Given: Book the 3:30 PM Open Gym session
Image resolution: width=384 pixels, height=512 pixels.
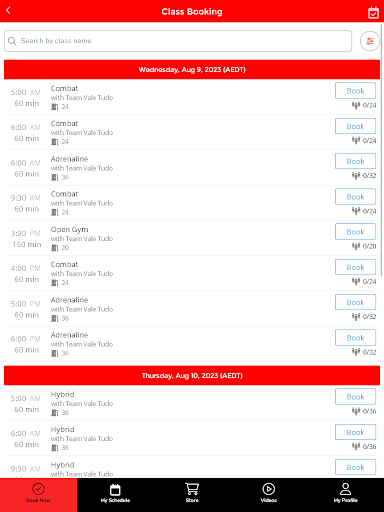Looking at the screenshot, I should pyautogui.click(x=355, y=232).
